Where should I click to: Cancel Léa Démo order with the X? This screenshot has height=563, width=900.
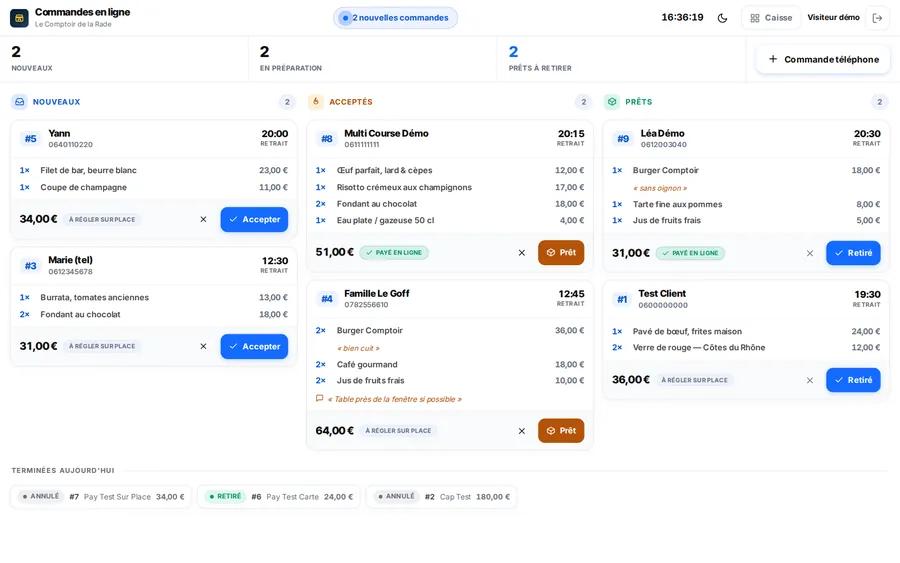tap(810, 253)
